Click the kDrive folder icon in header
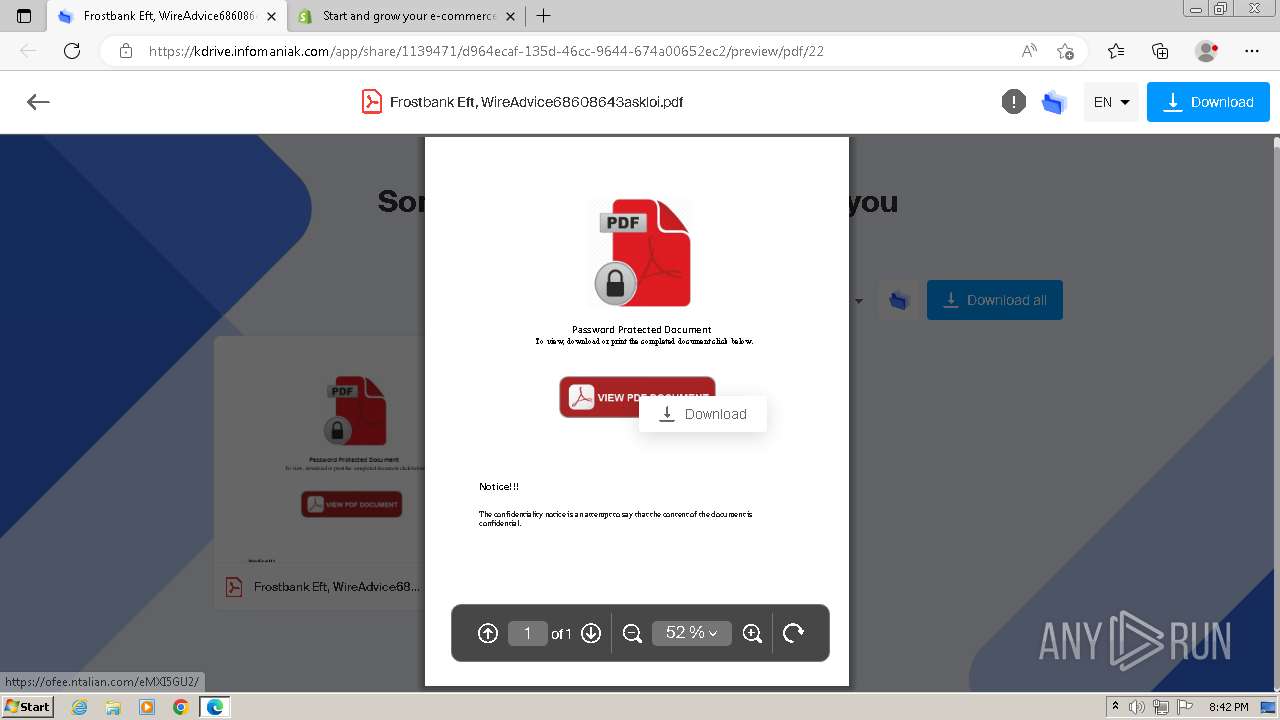 (1054, 102)
